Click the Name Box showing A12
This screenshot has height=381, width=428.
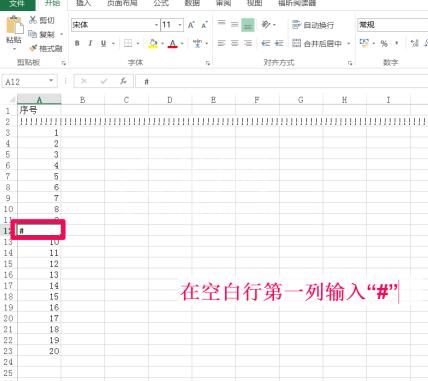click(x=29, y=82)
